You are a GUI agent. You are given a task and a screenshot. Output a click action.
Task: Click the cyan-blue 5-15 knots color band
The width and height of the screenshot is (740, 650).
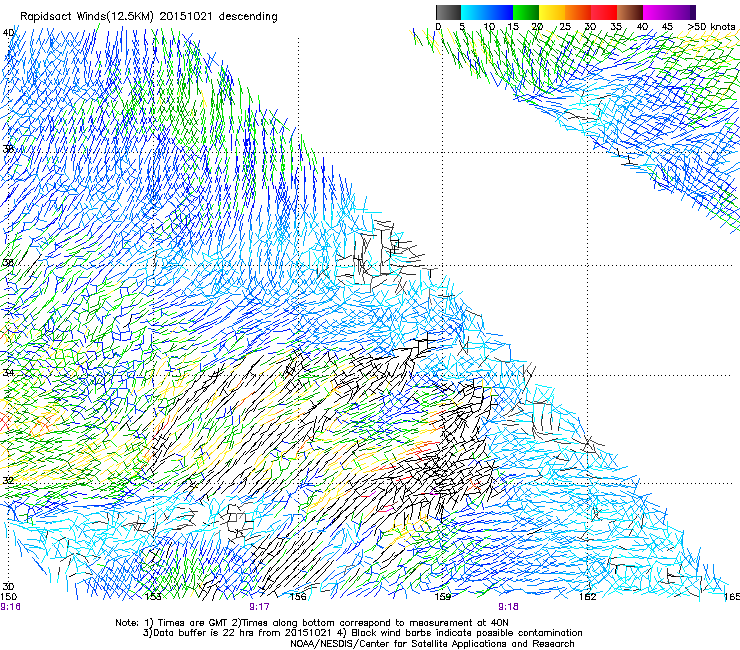[487, 12]
